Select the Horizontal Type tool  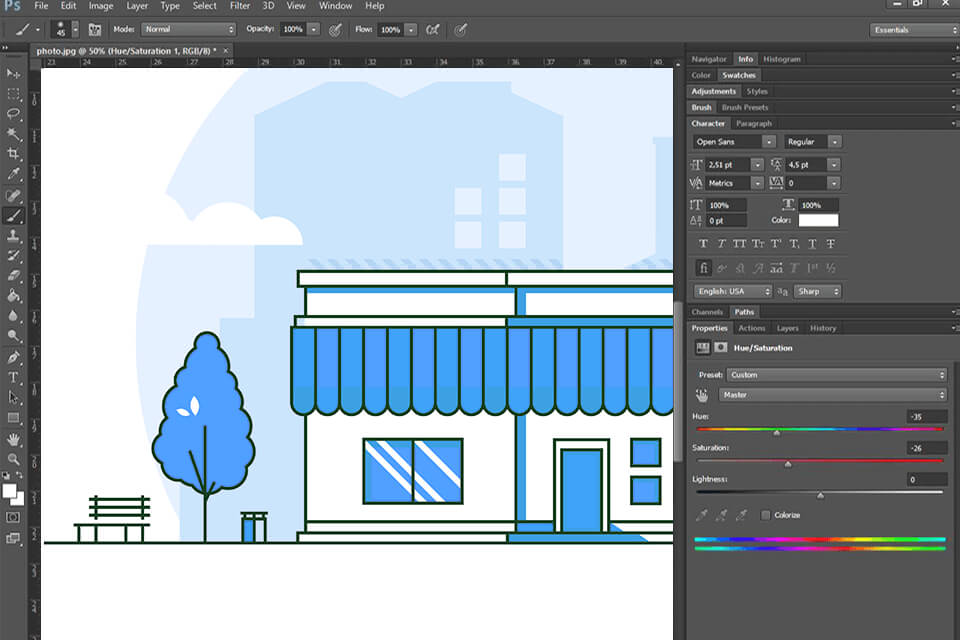(x=14, y=378)
